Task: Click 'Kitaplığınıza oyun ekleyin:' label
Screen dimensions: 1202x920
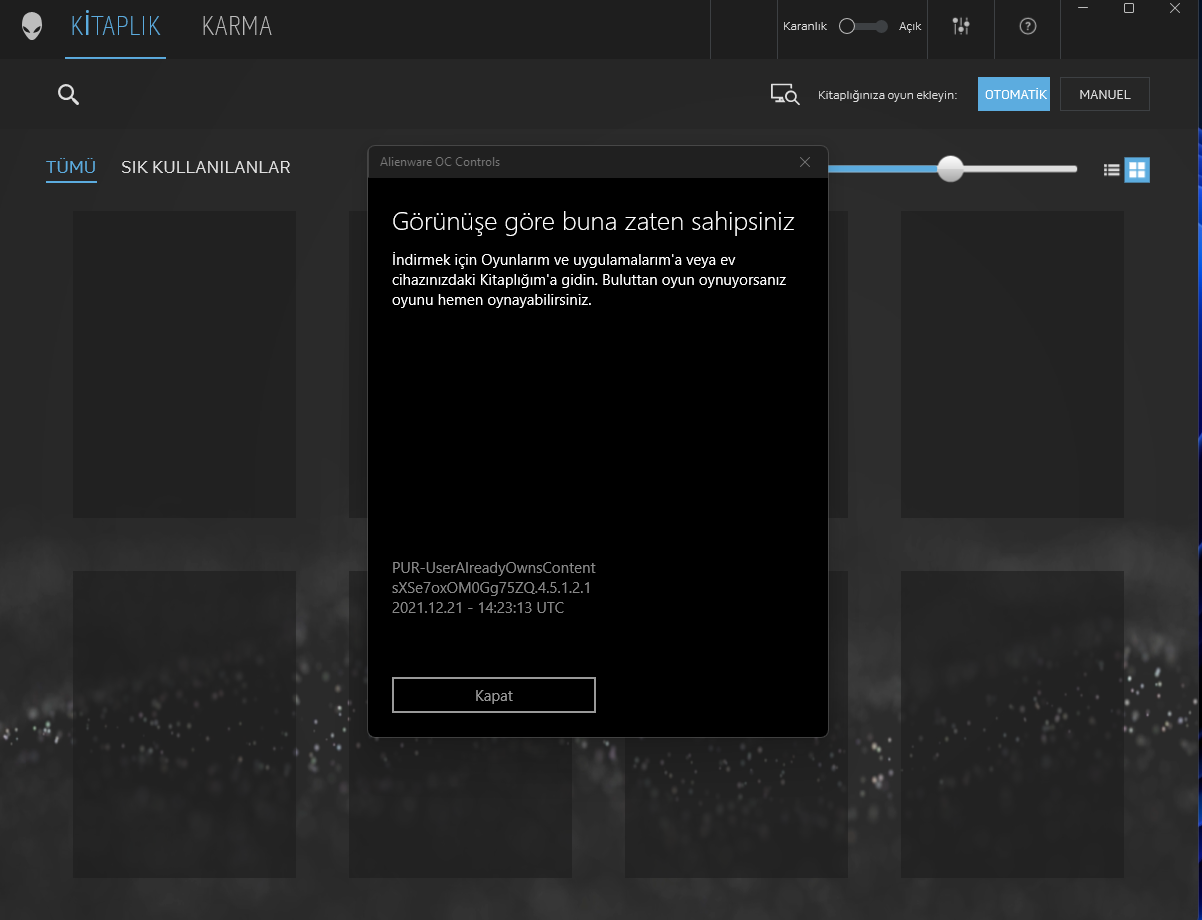Action: coord(888,95)
